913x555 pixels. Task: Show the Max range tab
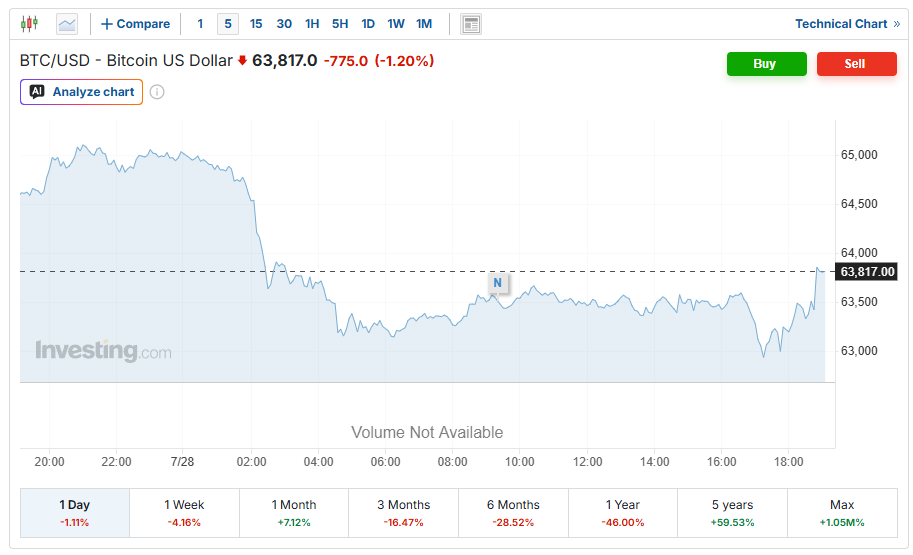[842, 512]
